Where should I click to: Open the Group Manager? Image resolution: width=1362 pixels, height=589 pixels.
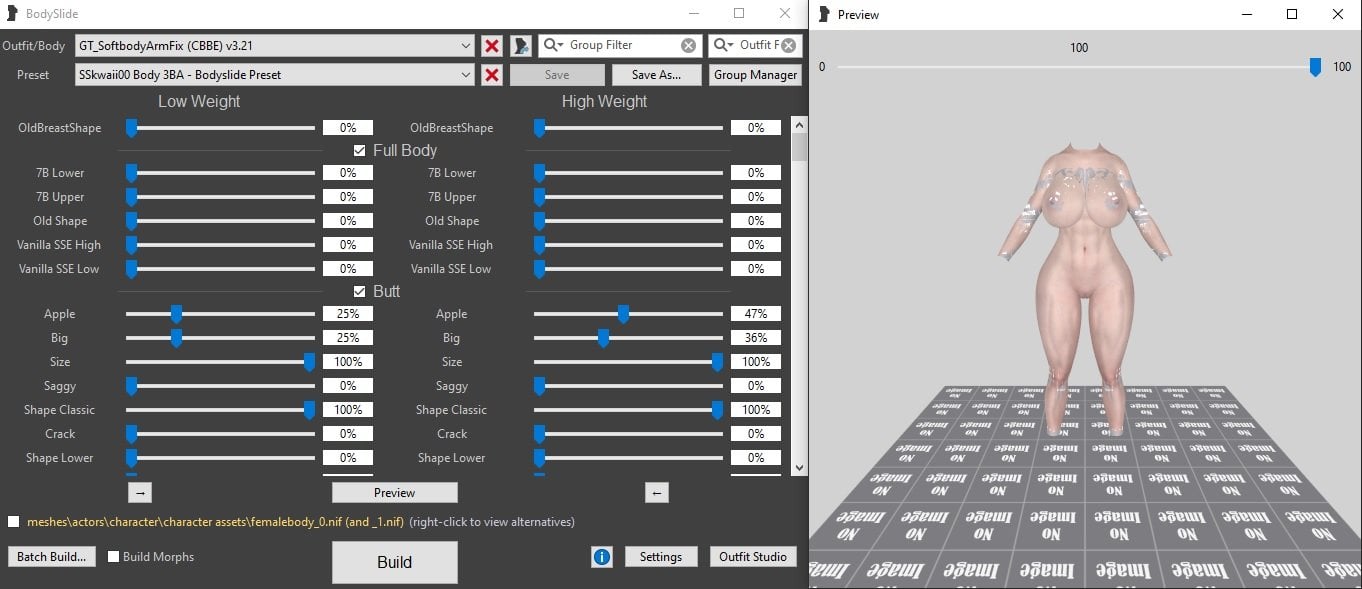(755, 75)
